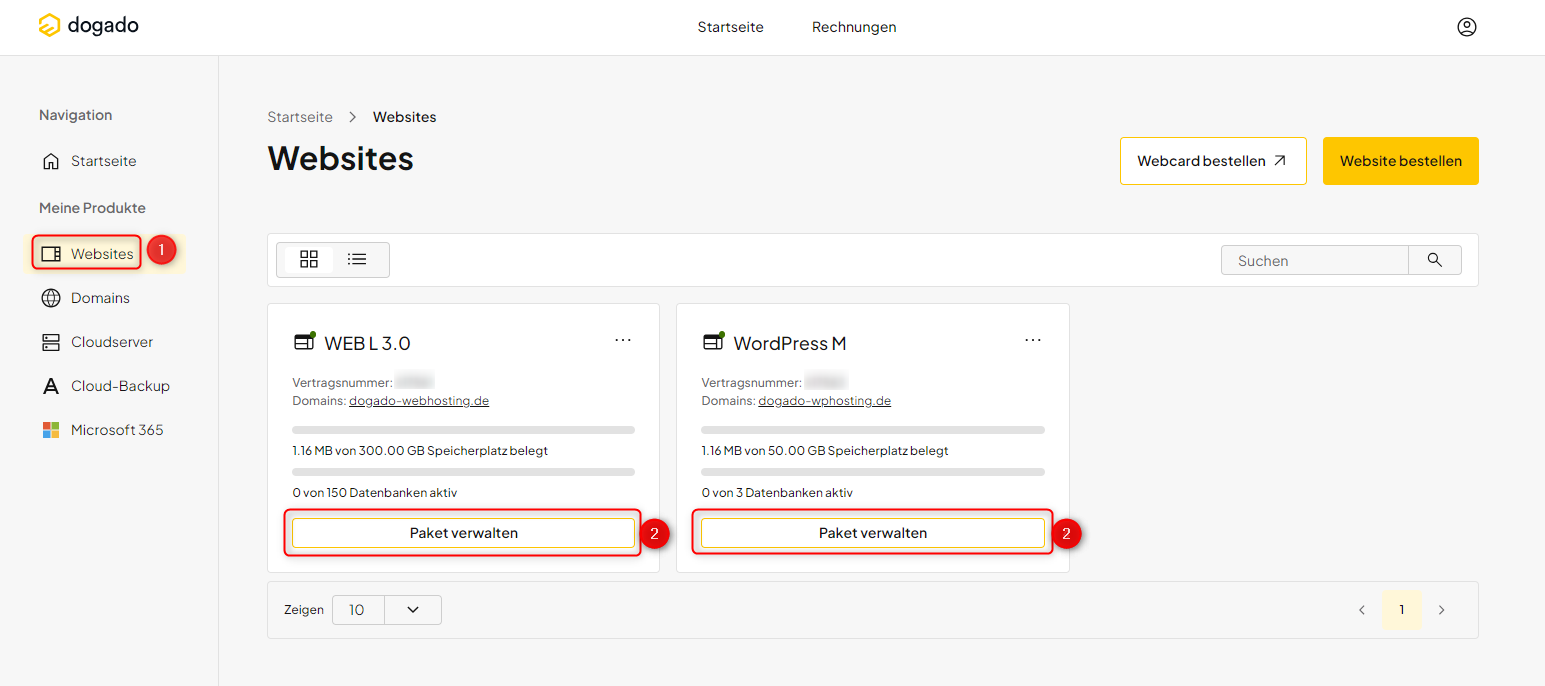Click the dogado logo
1545x686 pixels.
(88, 25)
